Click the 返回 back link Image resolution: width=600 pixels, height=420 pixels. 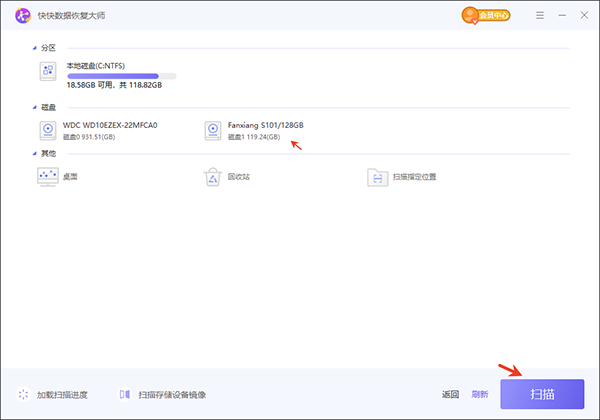(x=450, y=394)
